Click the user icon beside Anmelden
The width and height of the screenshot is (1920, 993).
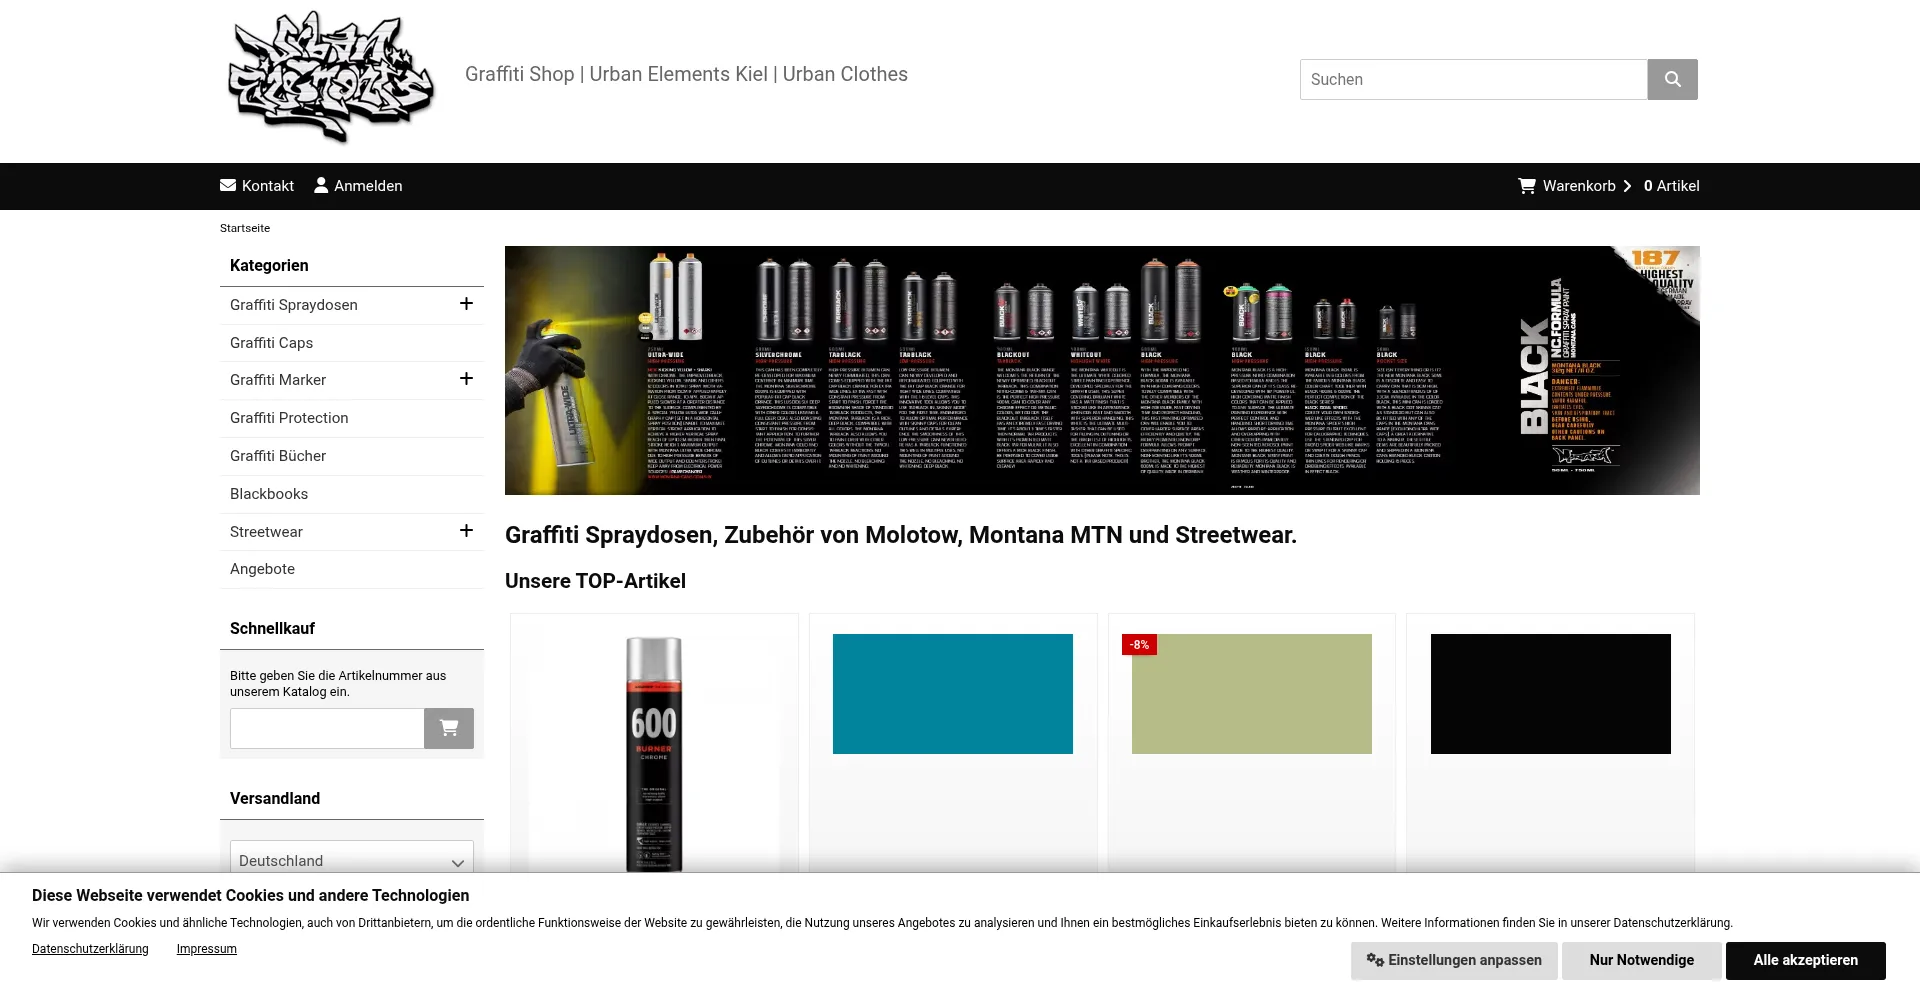point(321,185)
